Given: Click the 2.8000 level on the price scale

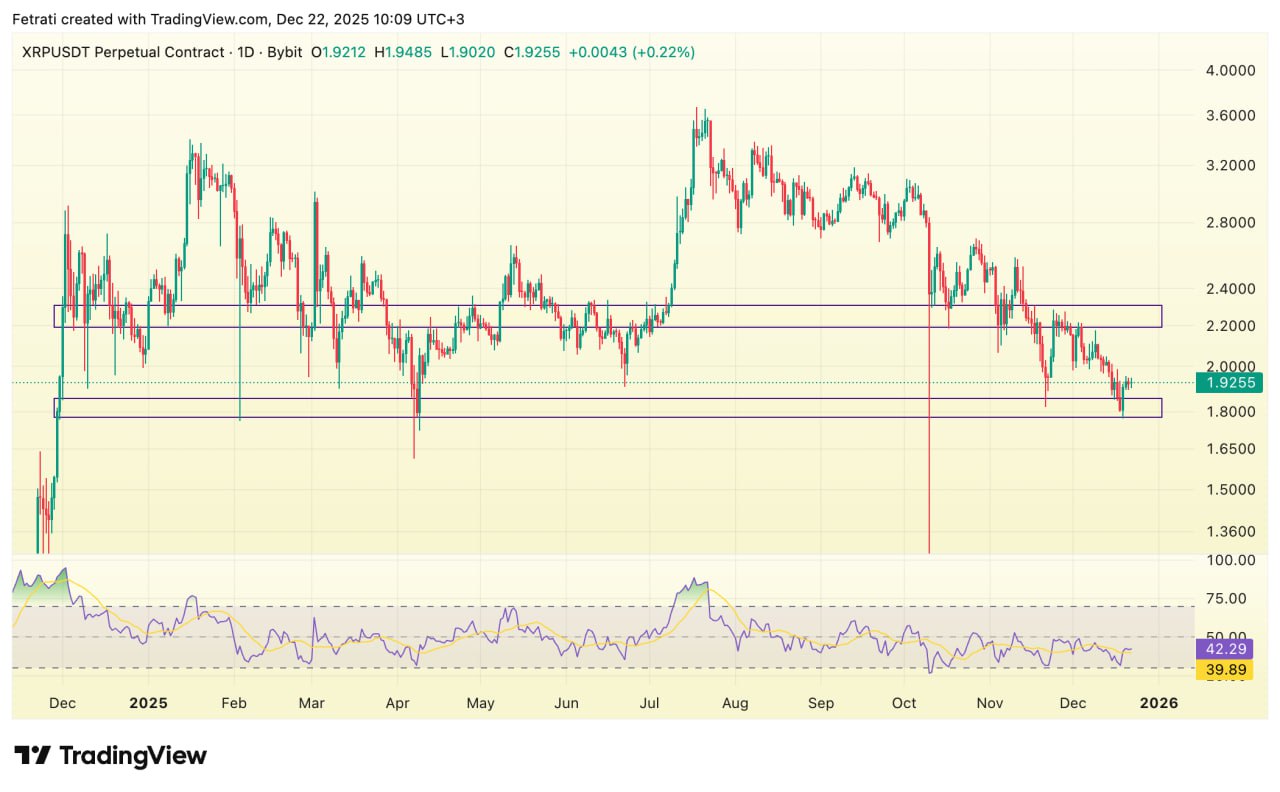Looking at the screenshot, I should (1229, 222).
